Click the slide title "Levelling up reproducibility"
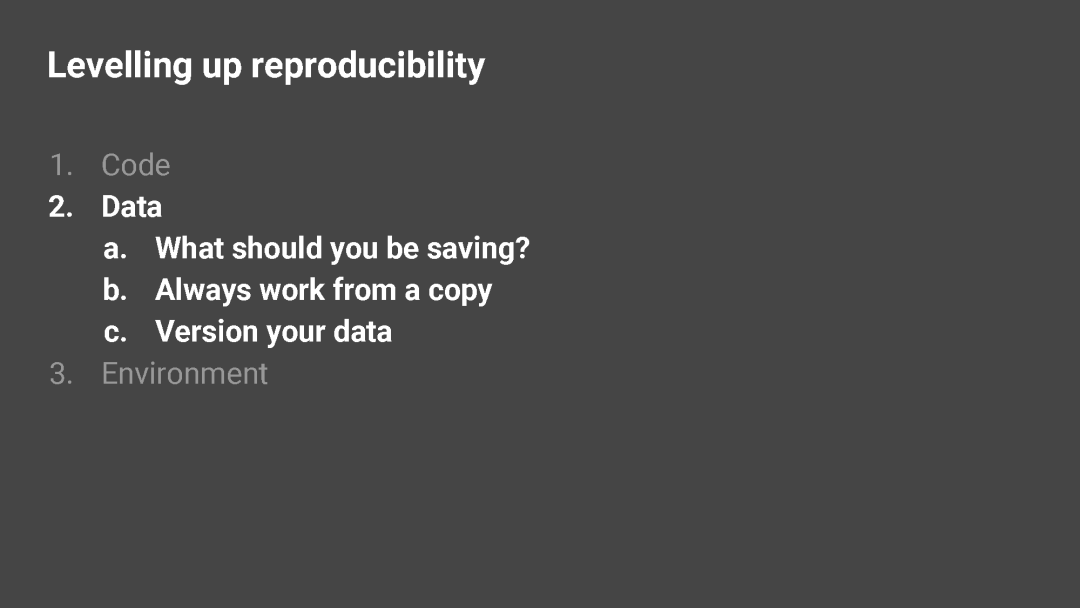This screenshot has height=608, width=1080. tap(266, 67)
